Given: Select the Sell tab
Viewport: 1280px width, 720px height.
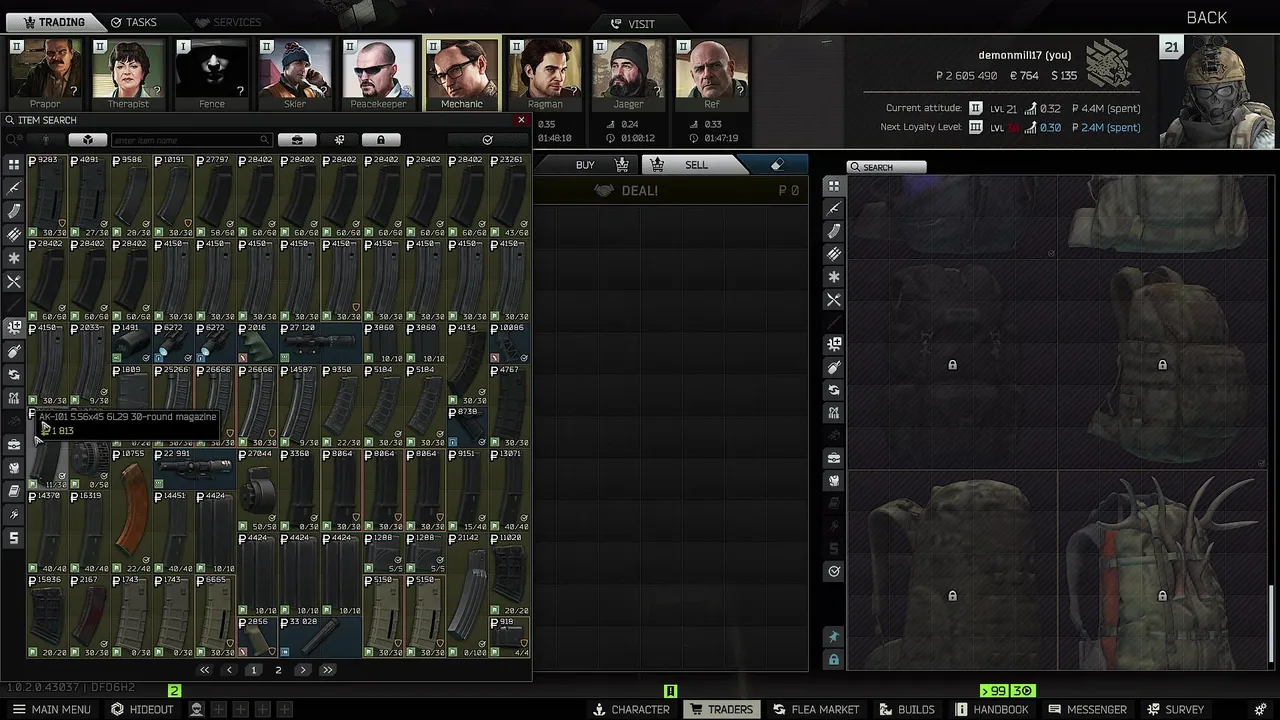Looking at the screenshot, I should tap(696, 165).
